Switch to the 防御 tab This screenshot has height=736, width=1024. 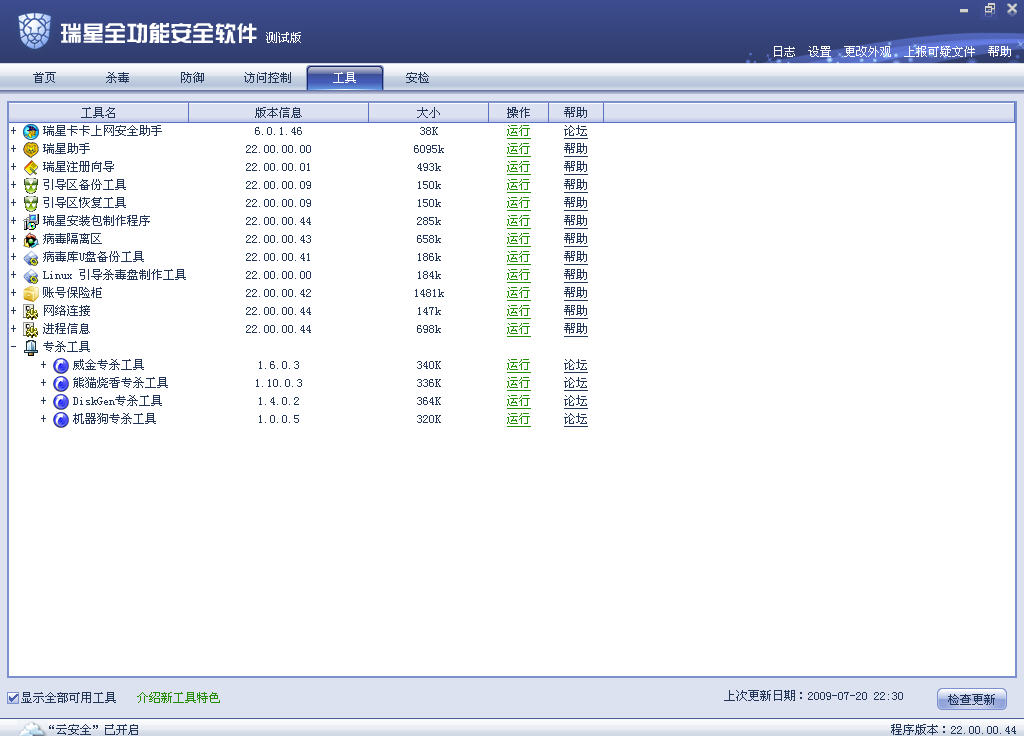coord(192,78)
